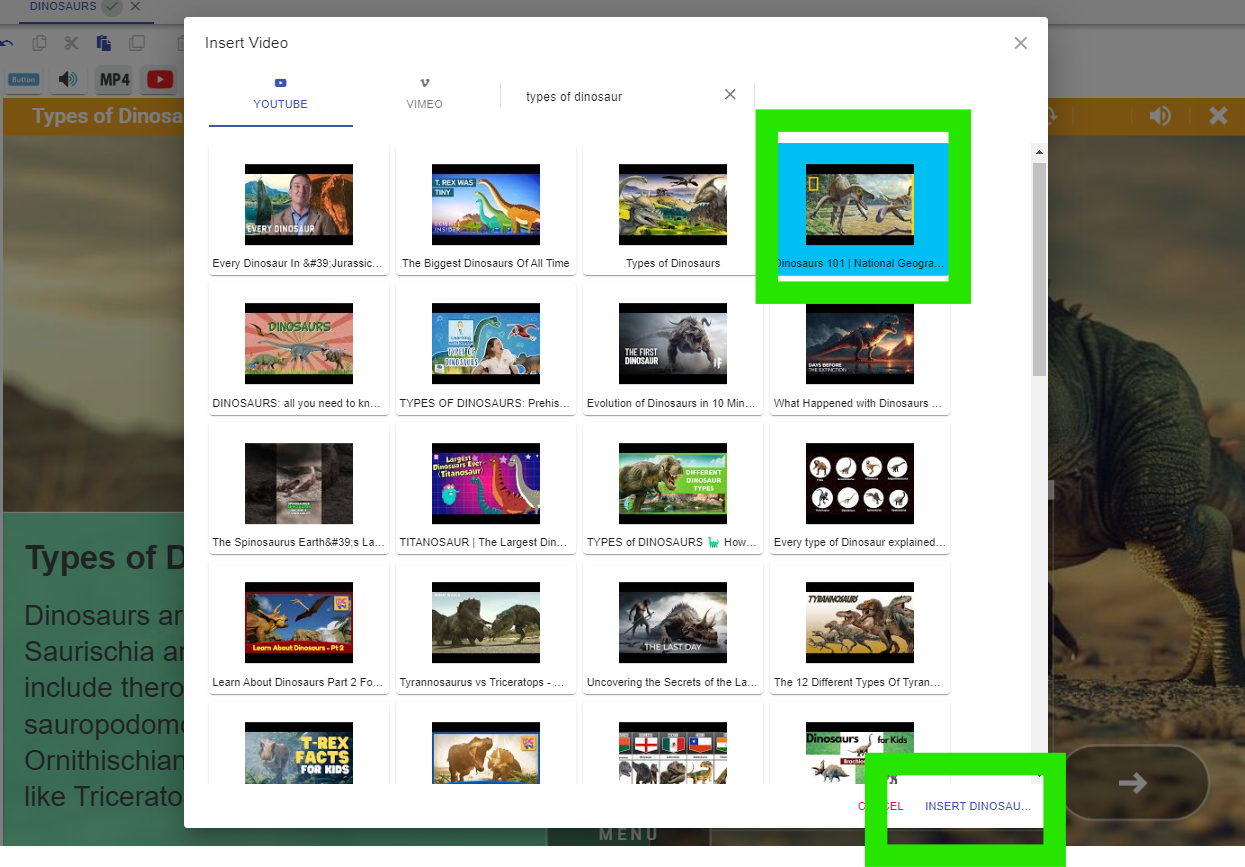Click the 'types of dinosaur' search field

(x=620, y=97)
